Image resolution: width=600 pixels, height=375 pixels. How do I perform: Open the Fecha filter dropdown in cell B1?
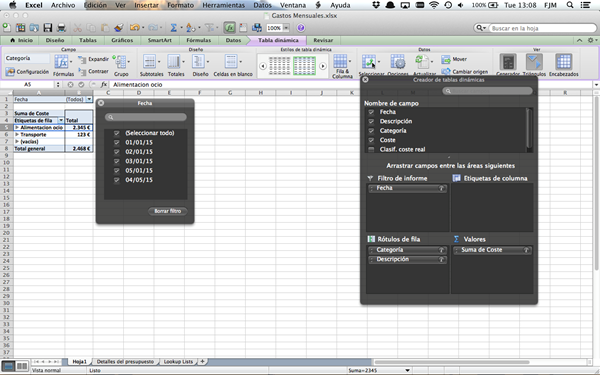point(89,99)
